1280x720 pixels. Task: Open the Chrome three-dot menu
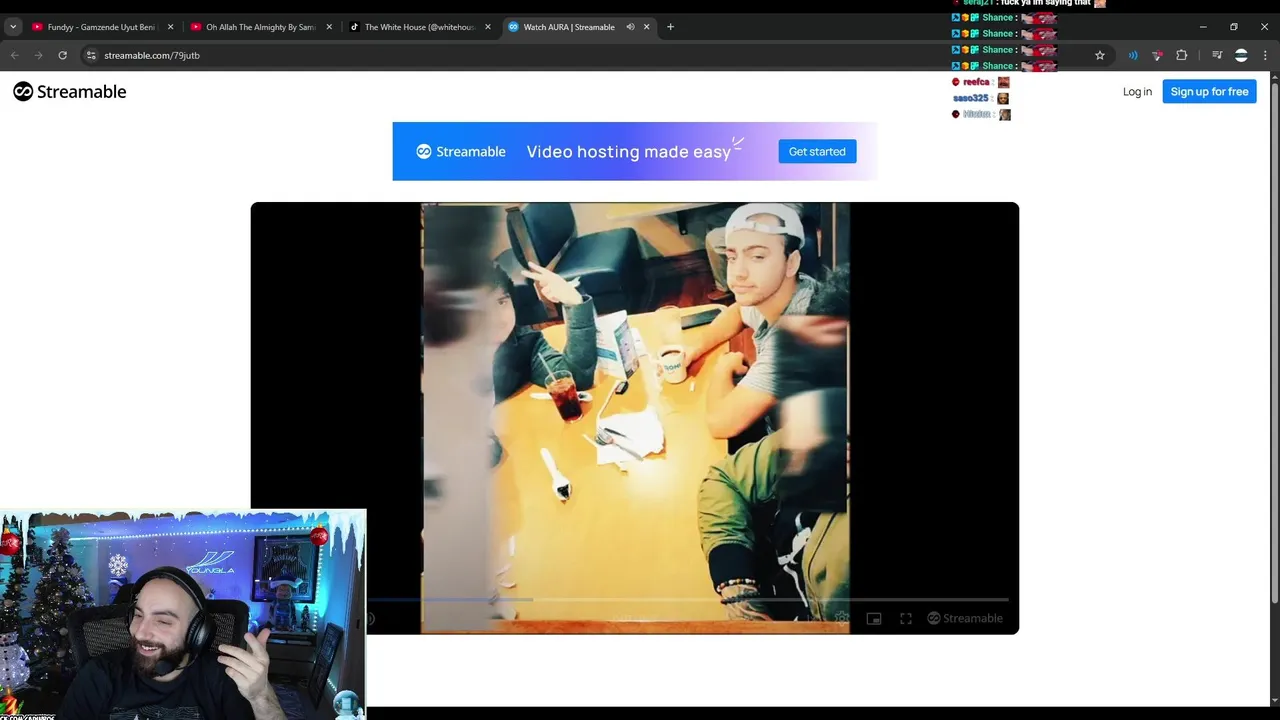click(x=1265, y=55)
